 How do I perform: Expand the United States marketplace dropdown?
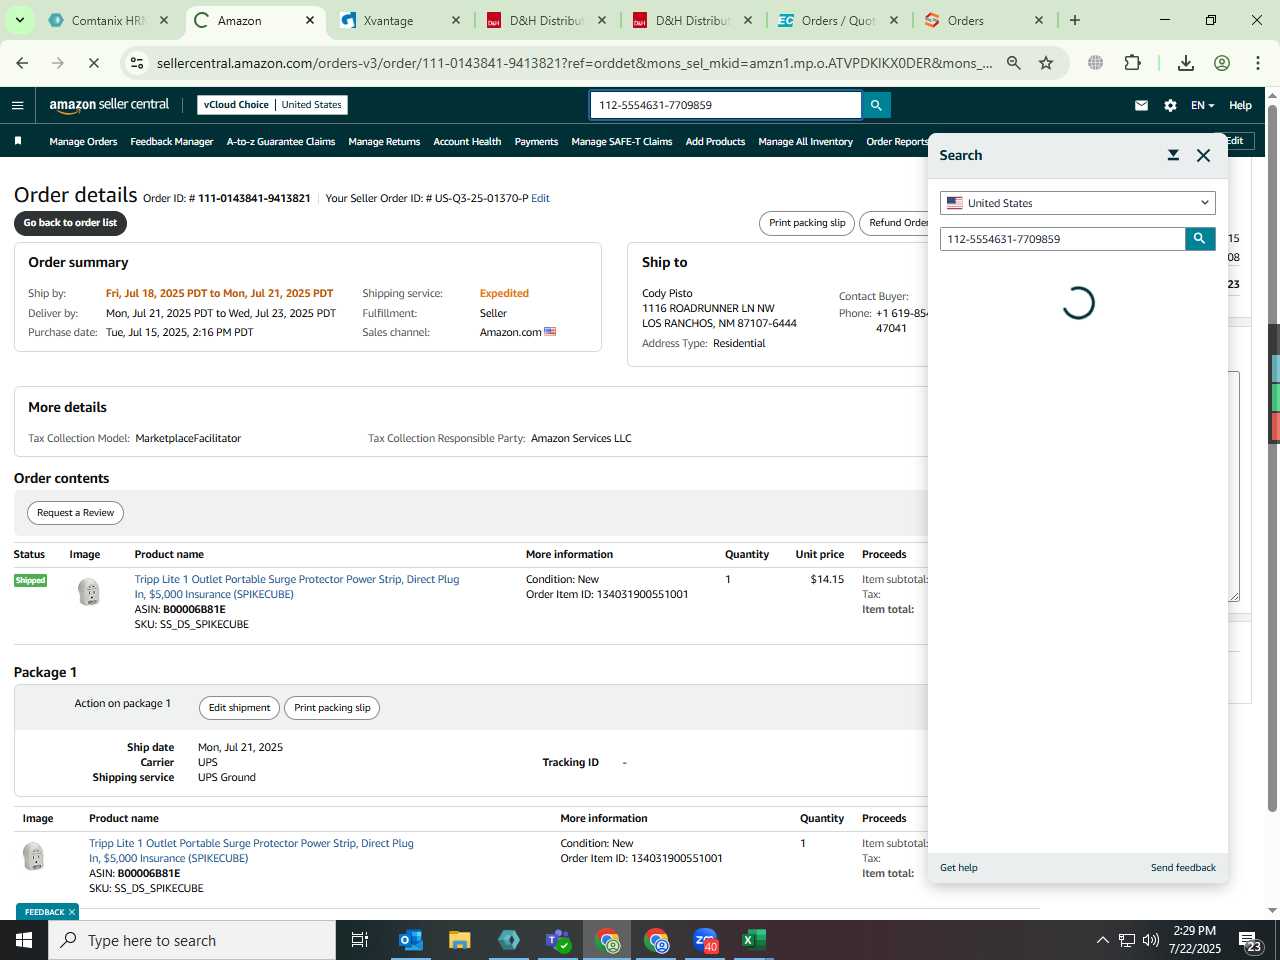(1078, 203)
